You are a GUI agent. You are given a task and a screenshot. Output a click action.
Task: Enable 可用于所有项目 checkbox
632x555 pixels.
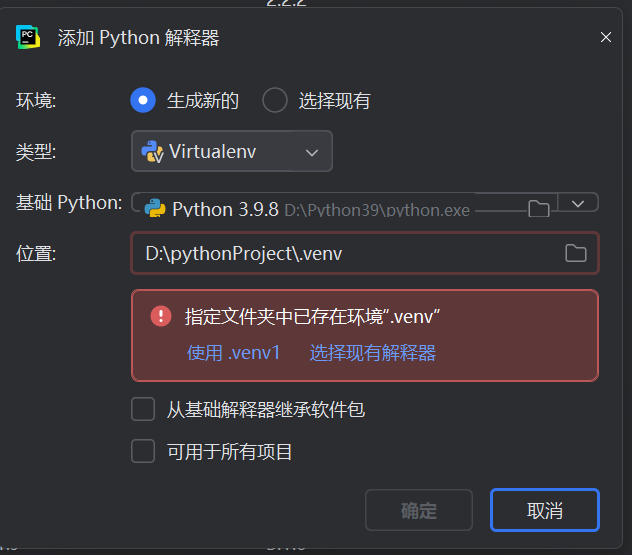point(143,451)
